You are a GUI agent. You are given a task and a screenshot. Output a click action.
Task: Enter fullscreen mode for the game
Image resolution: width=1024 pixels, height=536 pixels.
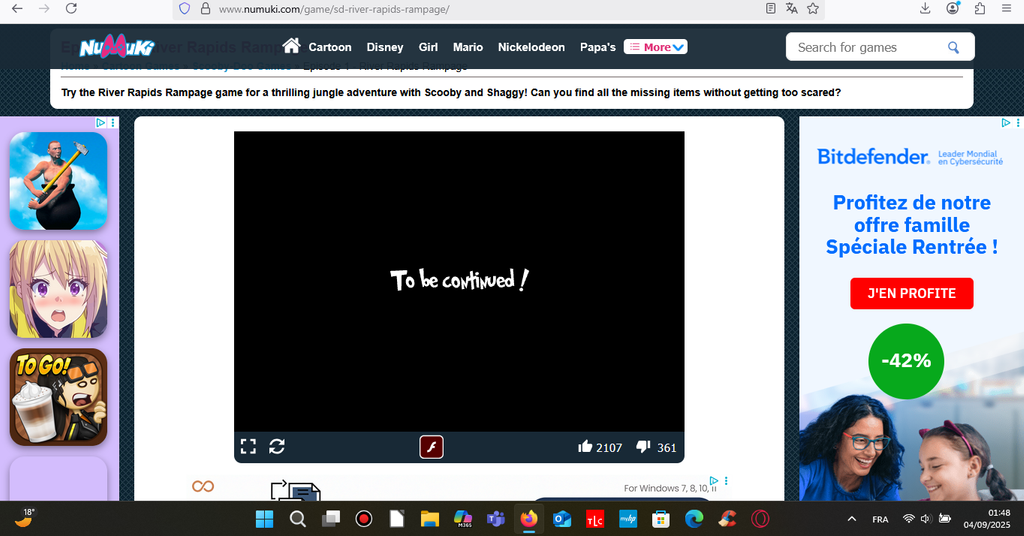click(248, 446)
